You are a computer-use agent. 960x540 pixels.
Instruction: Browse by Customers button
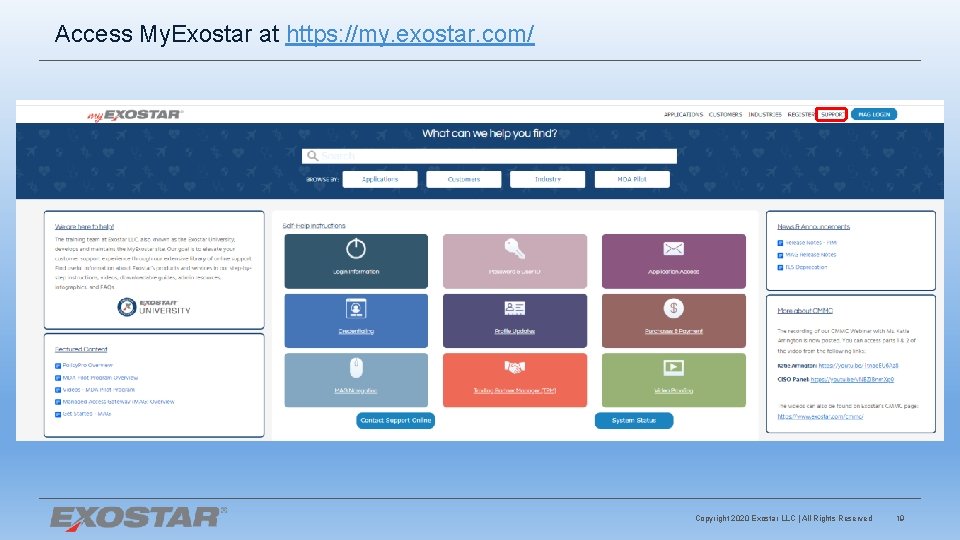[463, 179]
